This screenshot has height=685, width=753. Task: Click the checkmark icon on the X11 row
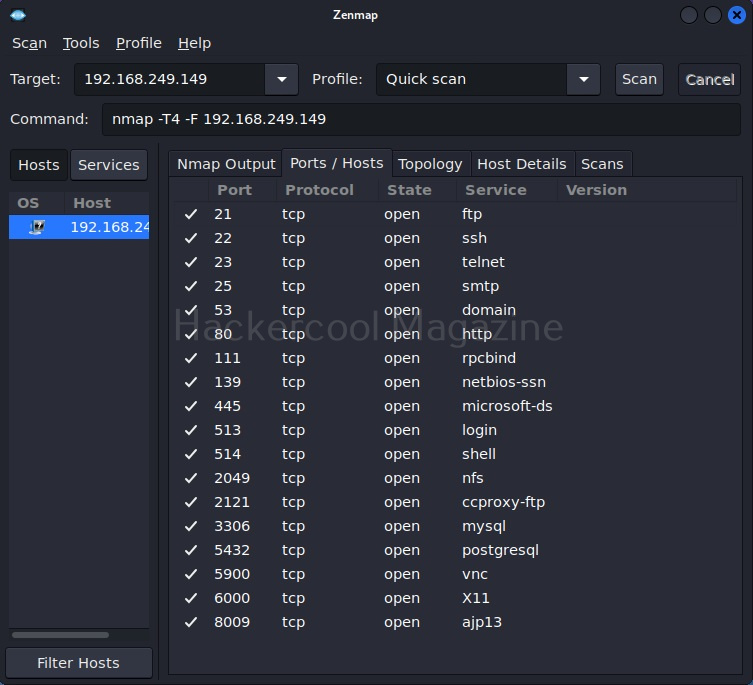(x=191, y=598)
